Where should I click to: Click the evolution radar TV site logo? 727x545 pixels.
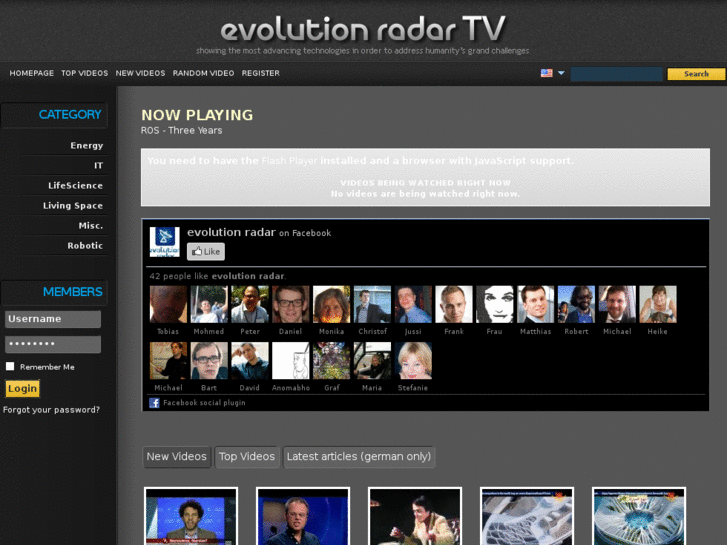tap(363, 29)
